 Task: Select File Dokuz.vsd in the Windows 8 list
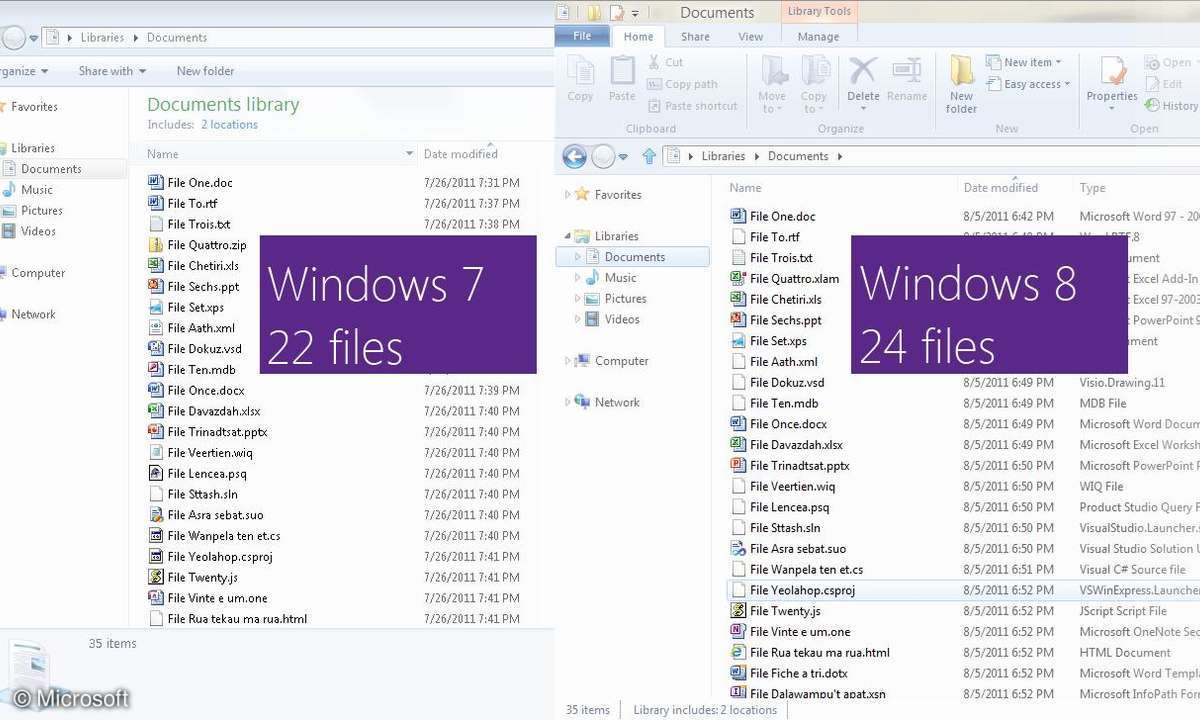coord(787,383)
